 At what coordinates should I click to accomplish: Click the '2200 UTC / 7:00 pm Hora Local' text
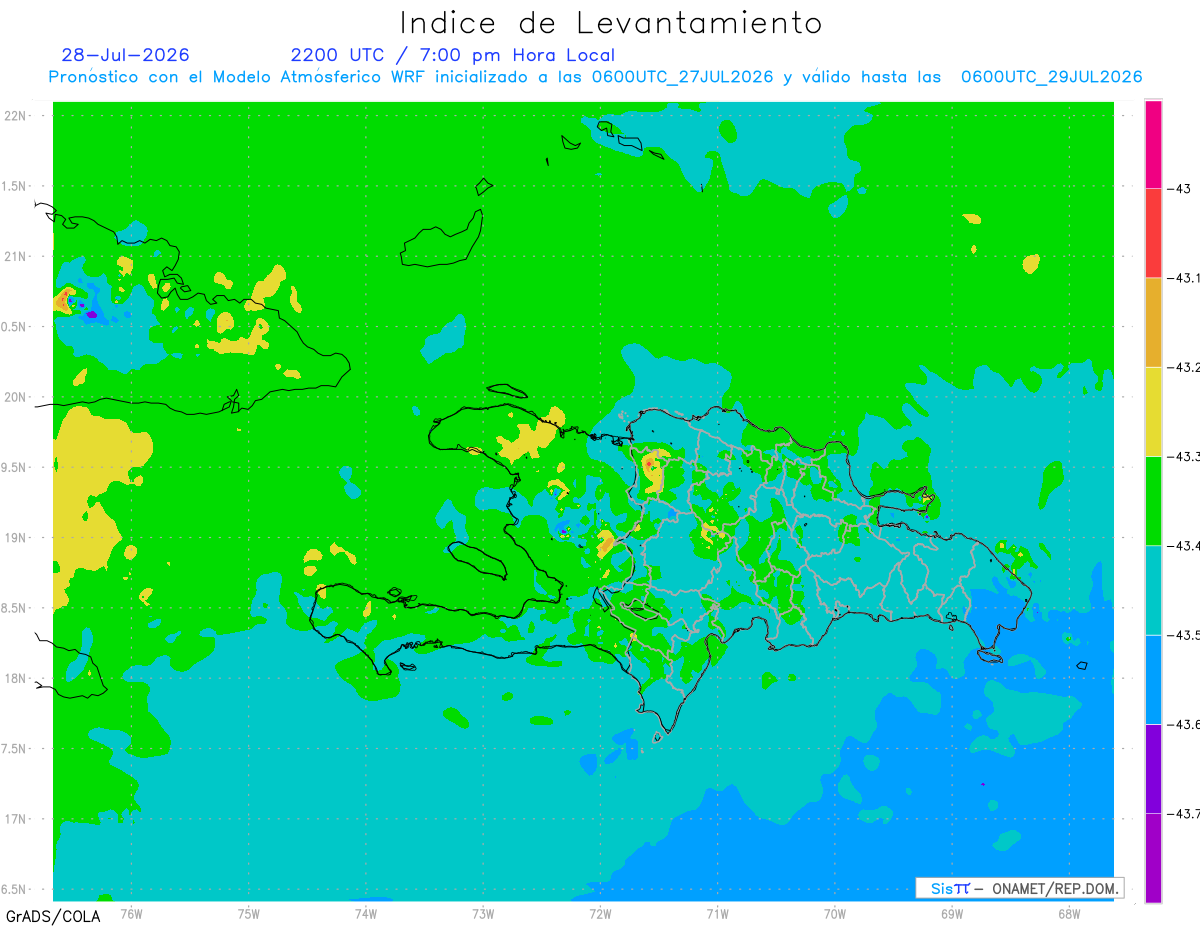pos(453,56)
